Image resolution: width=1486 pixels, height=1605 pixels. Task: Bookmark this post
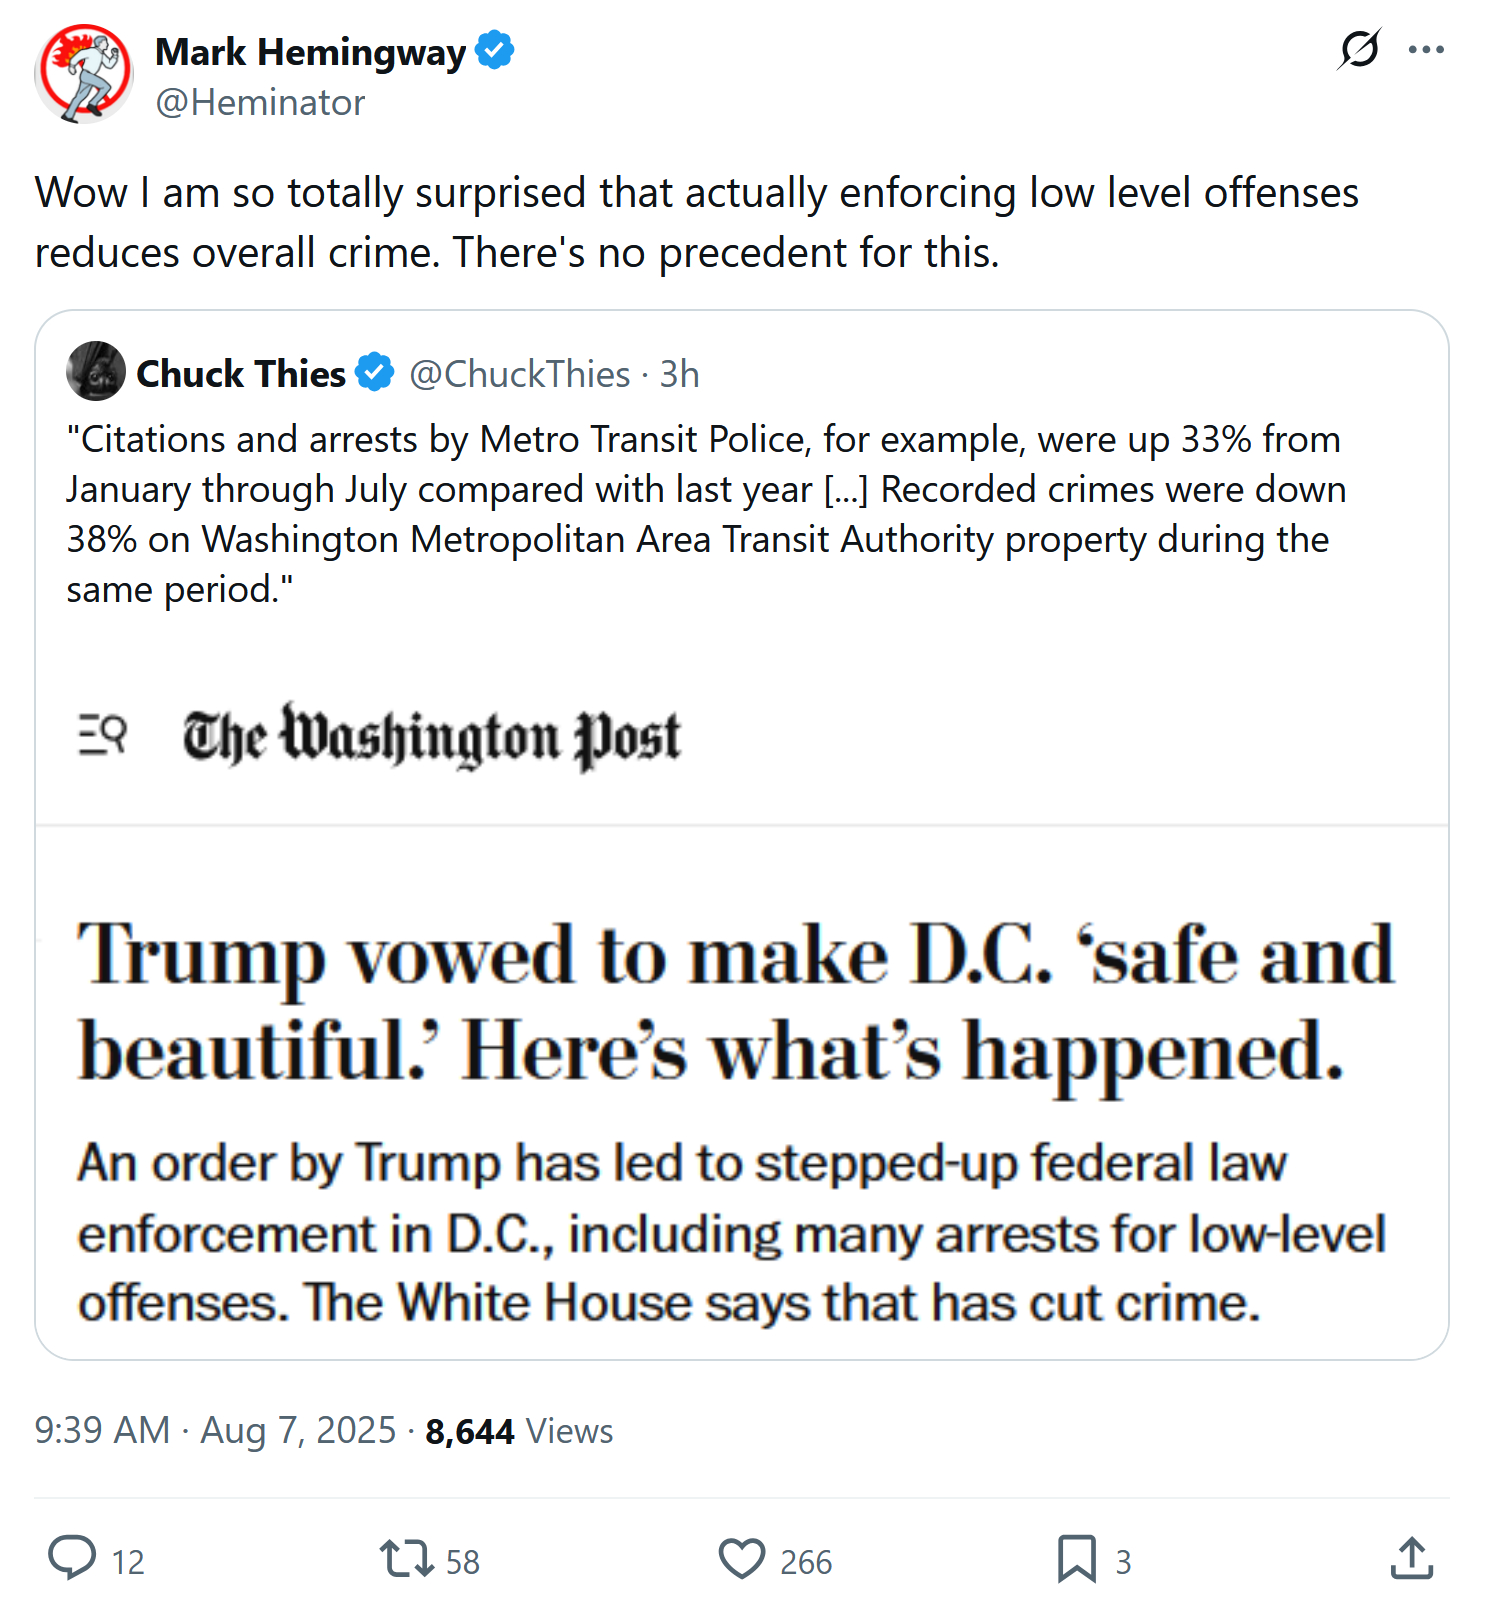[x=1076, y=1559]
